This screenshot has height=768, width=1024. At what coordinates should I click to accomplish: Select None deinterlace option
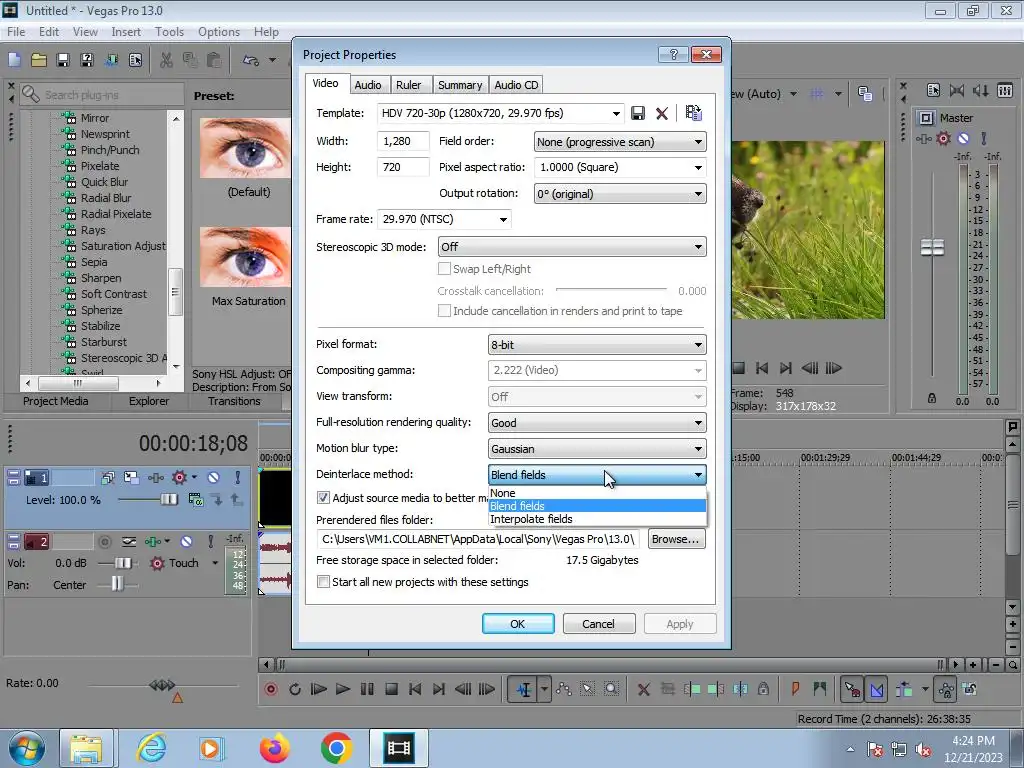(597, 493)
